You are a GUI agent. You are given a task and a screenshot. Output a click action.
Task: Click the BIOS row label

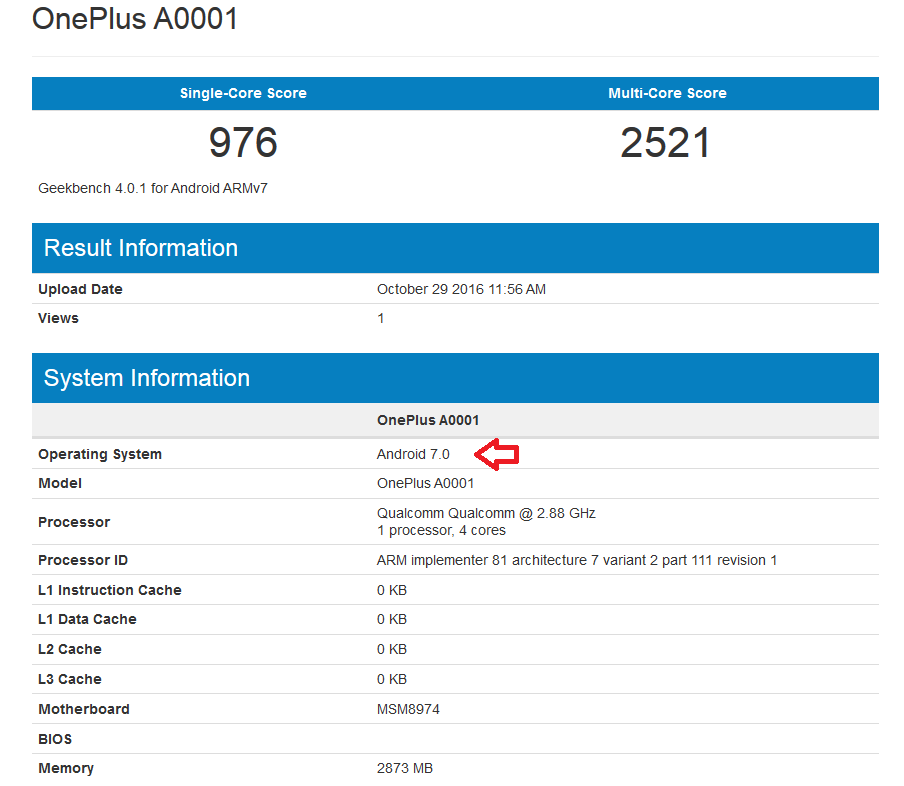click(55, 739)
